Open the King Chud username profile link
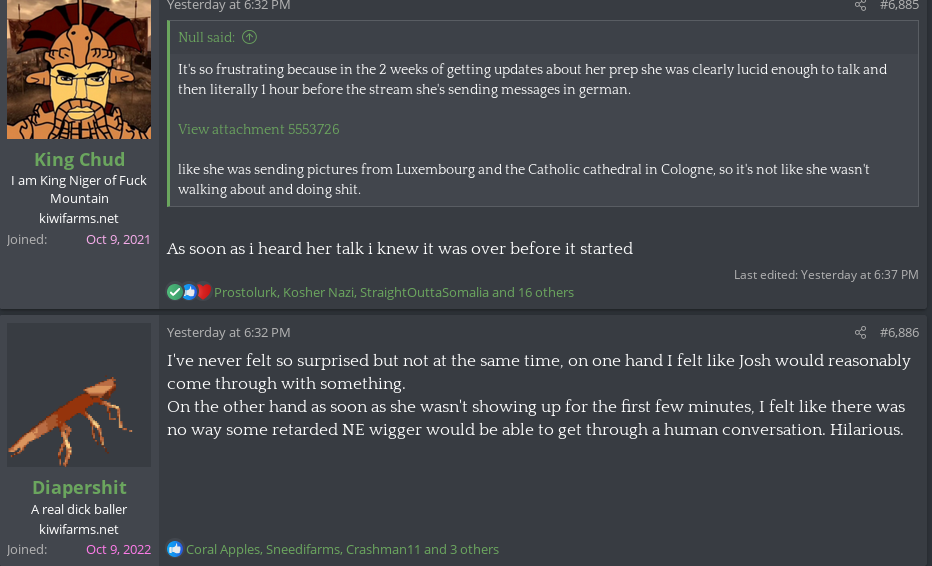932x566 pixels. [79, 159]
